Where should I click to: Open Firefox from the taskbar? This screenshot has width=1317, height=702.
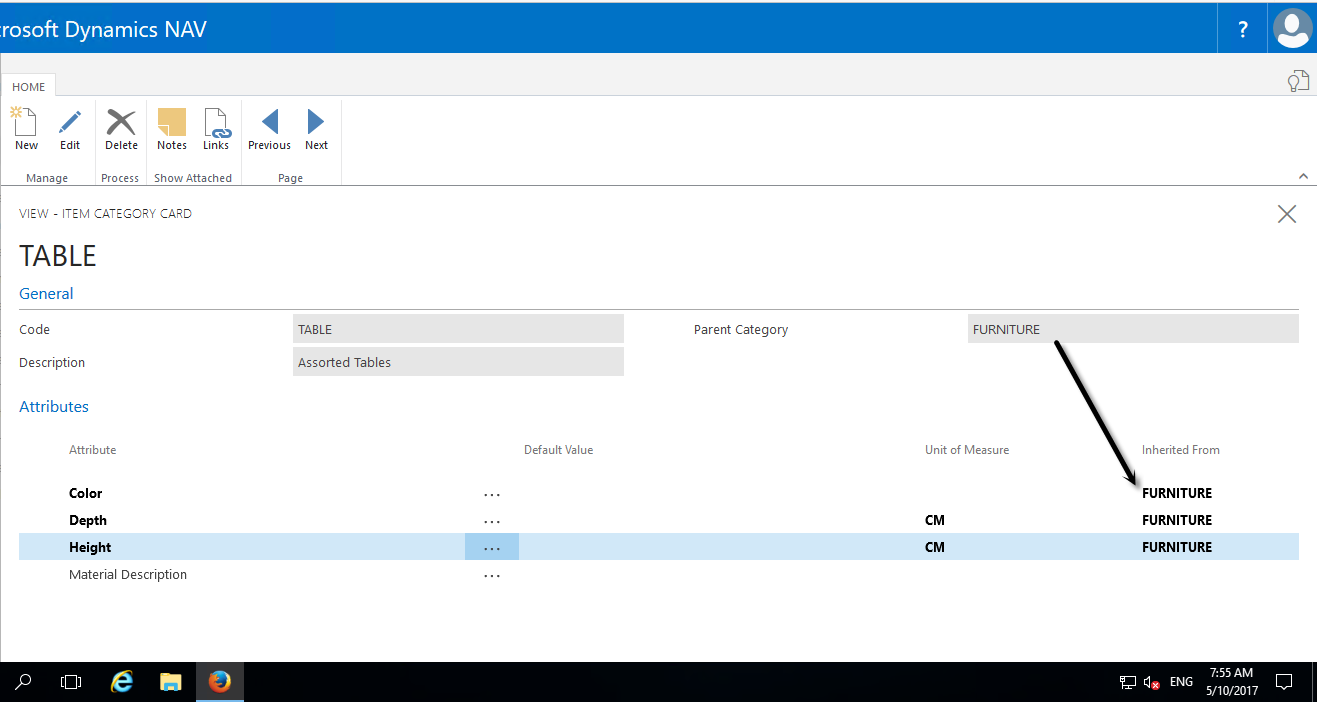coord(220,682)
